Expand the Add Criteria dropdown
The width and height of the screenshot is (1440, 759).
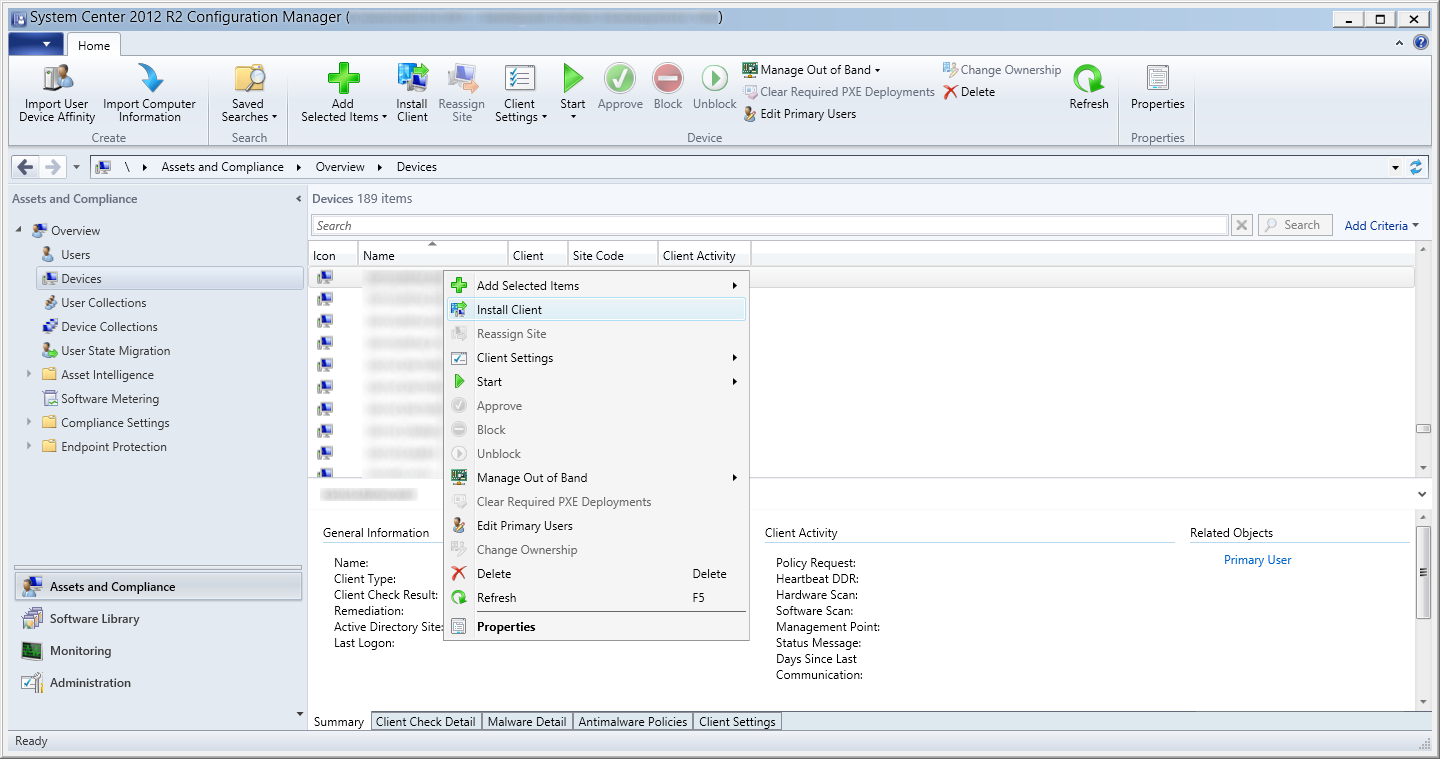pos(1381,226)
